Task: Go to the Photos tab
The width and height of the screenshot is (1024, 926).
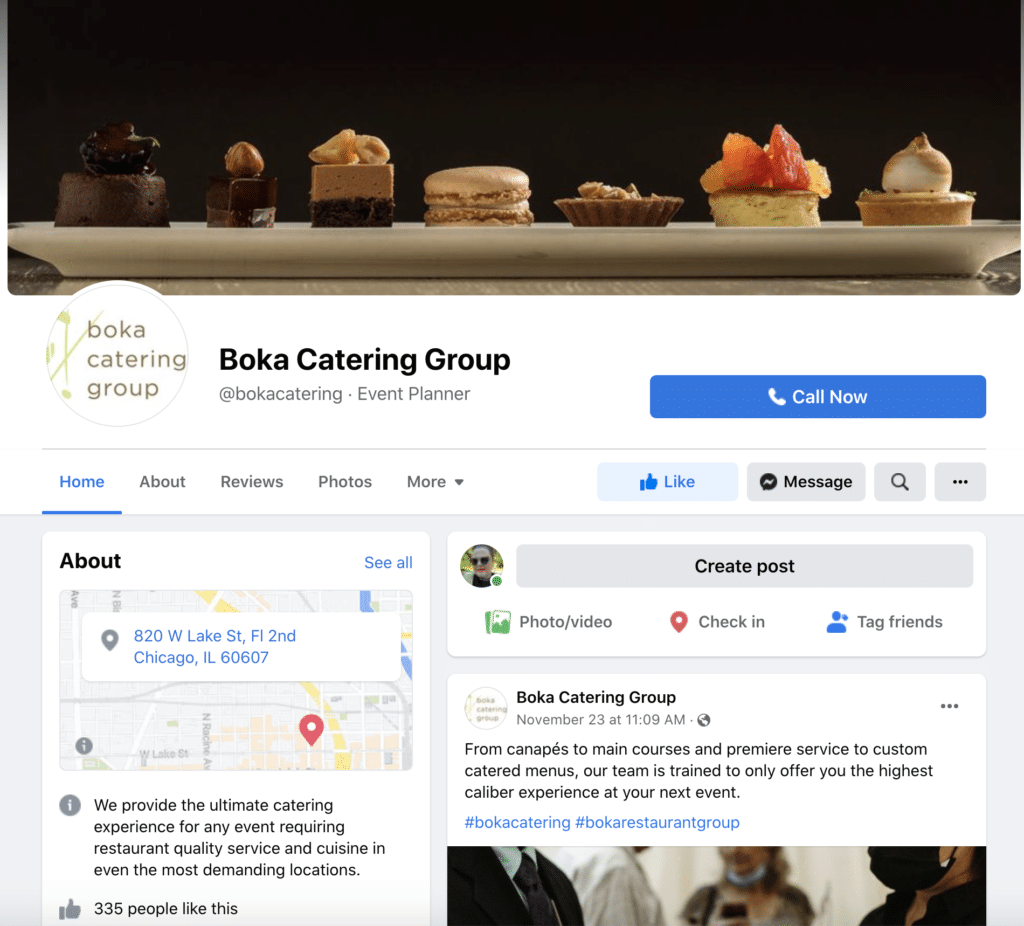Action: point(345,482)
